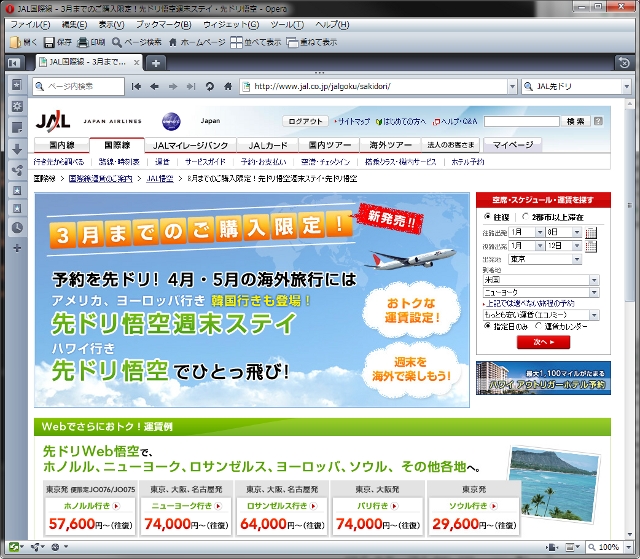The width and height of the screenshot is (640, 559).
Task: Open closed tabs trash icon
Action: click(624, 63)
